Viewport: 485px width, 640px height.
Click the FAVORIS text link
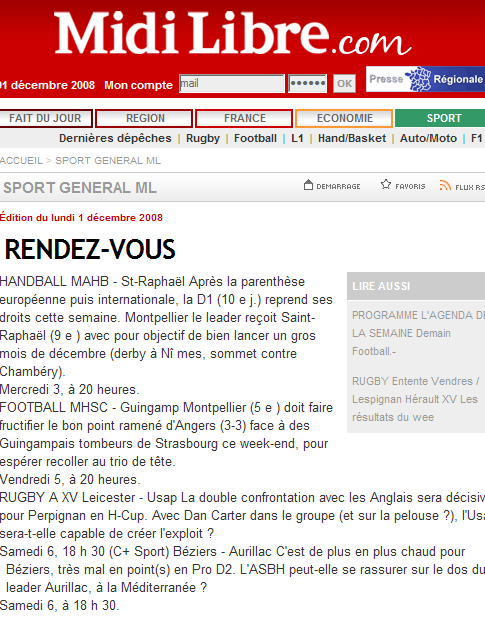(410, 187)
